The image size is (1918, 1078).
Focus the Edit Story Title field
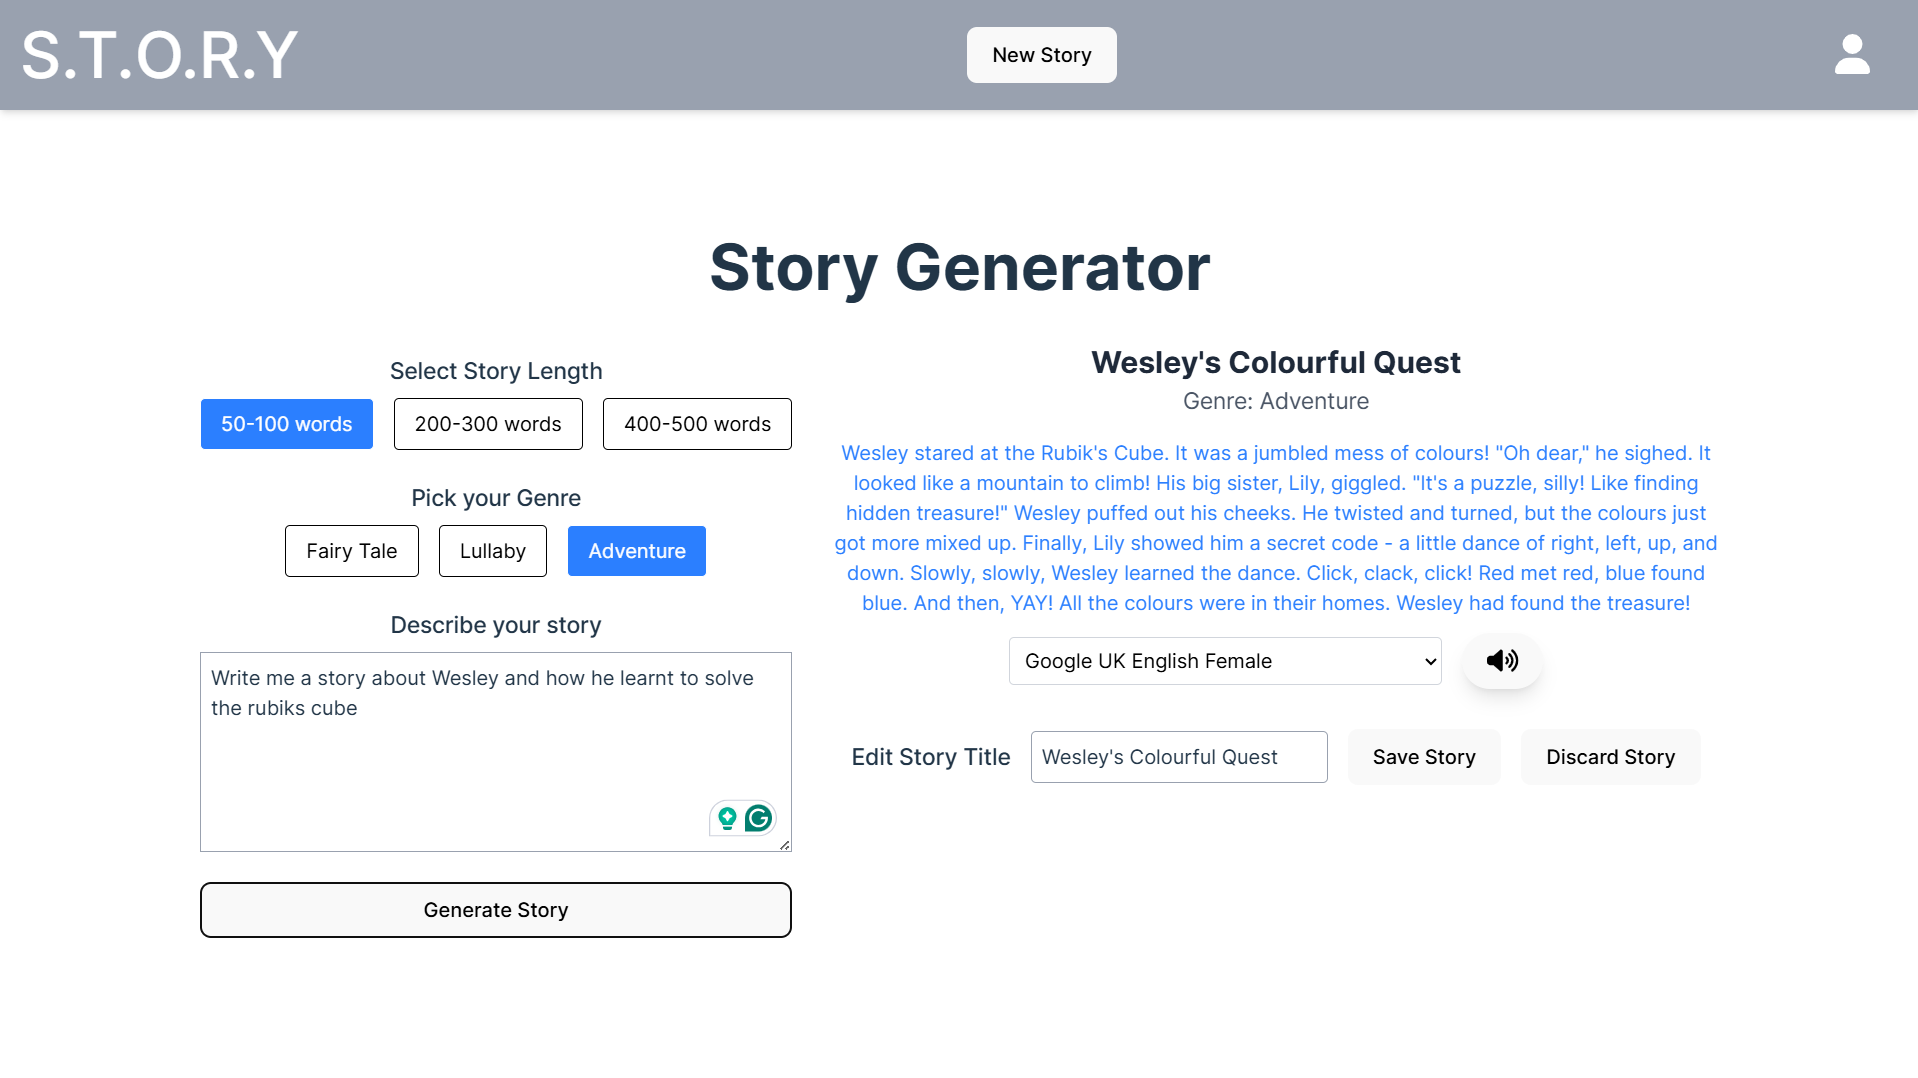[x=1178, y=757]
